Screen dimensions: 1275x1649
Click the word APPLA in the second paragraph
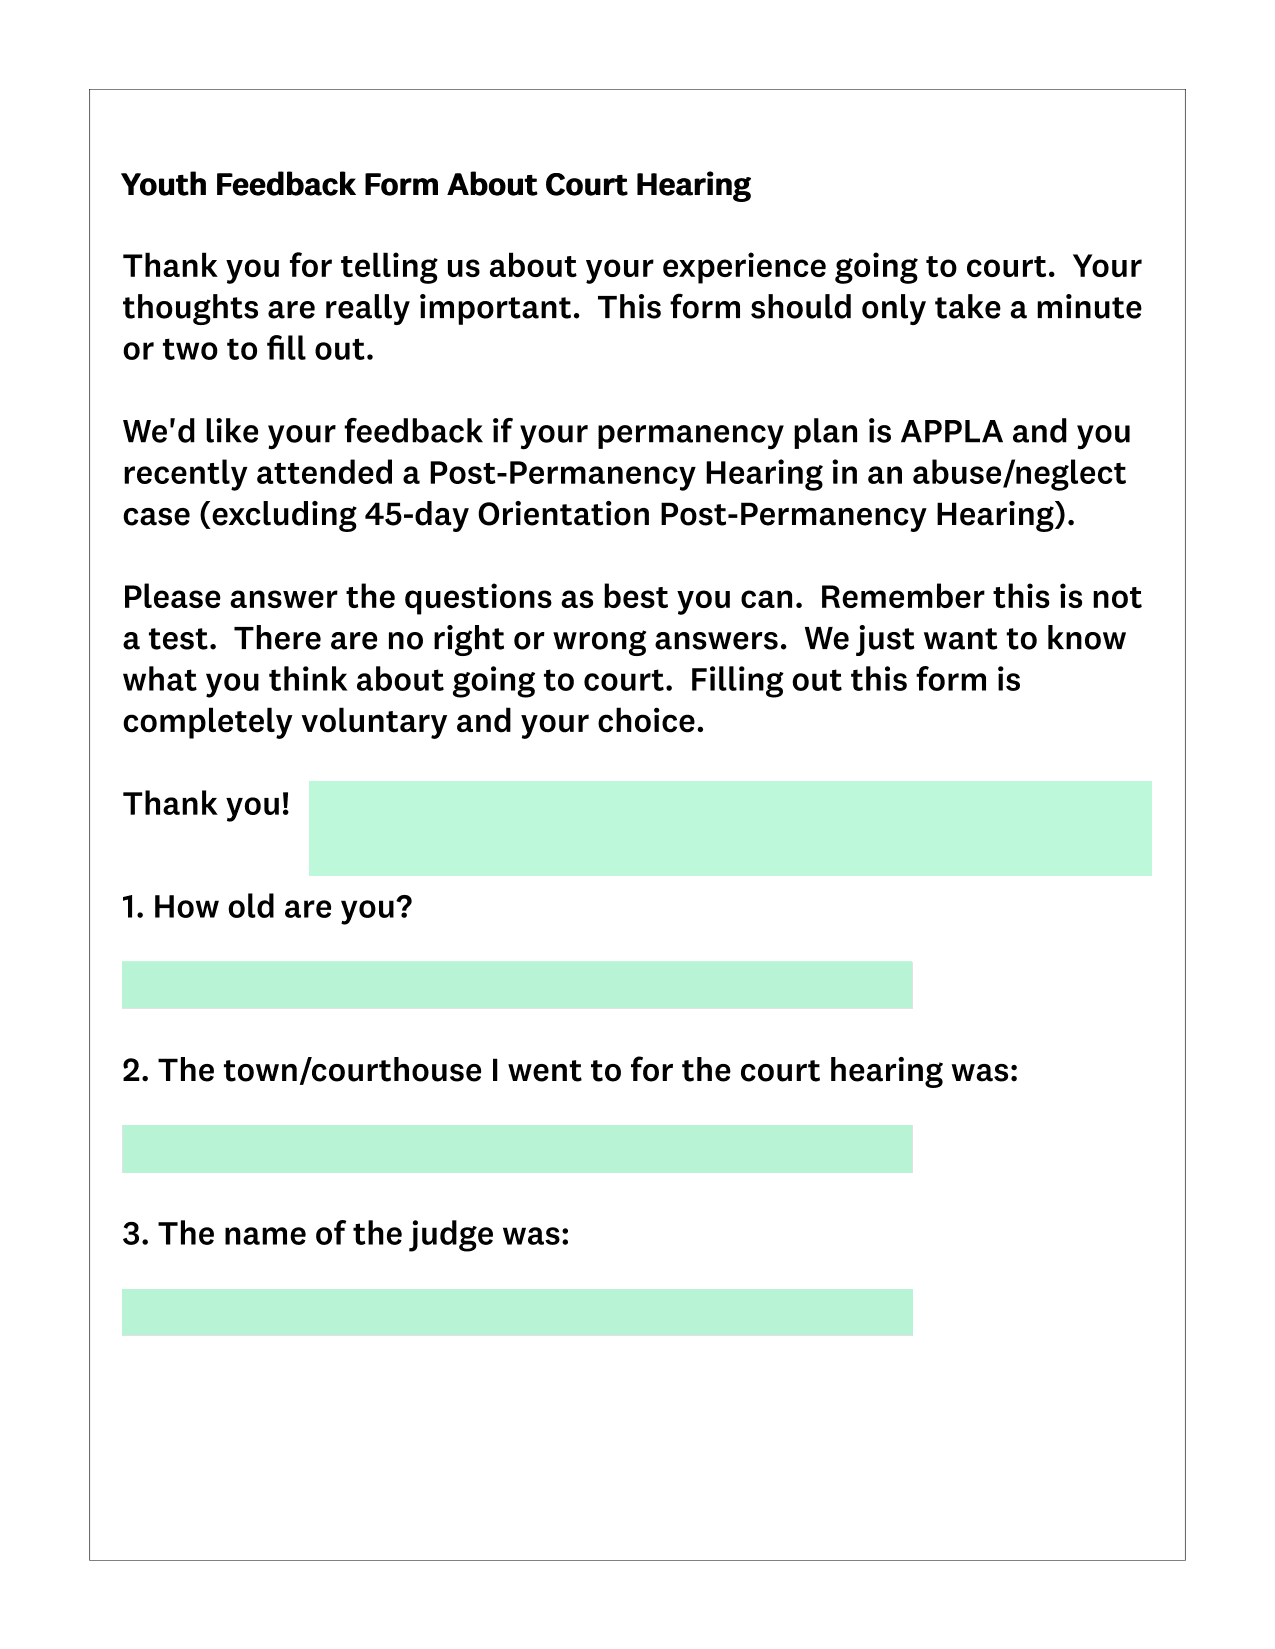(x=951, y=432)
